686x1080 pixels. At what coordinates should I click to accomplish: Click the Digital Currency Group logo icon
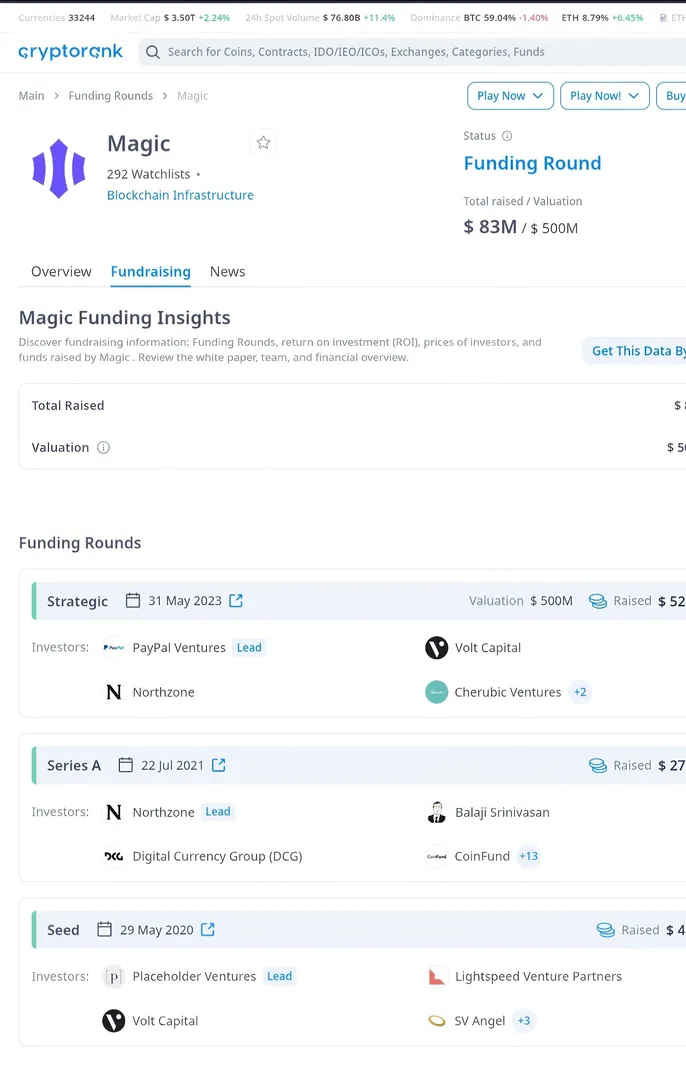point(114,857)
